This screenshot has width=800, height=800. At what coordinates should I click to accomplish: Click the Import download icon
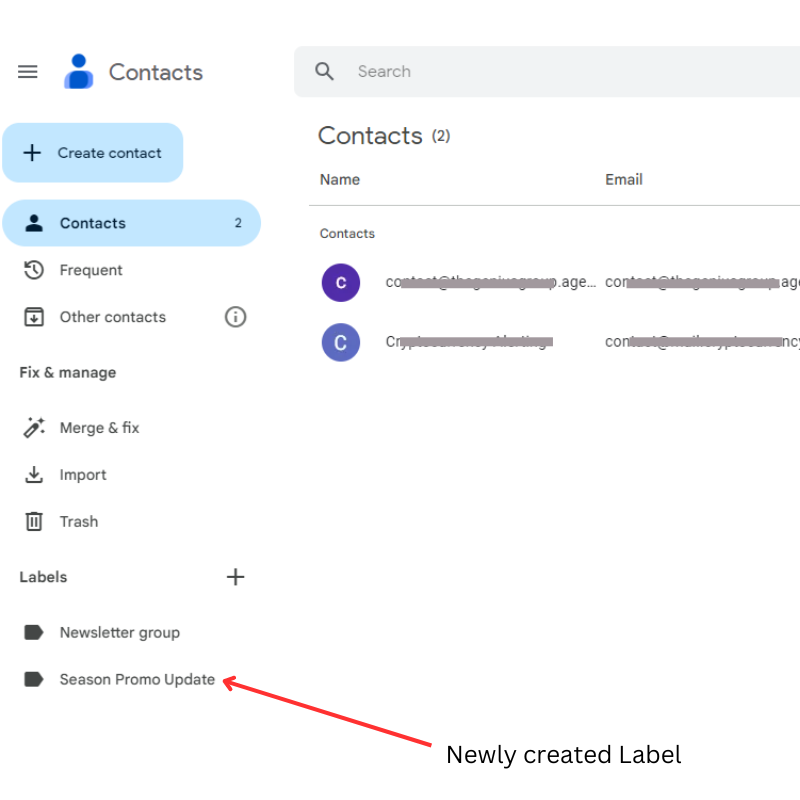(x=34, y=474)
